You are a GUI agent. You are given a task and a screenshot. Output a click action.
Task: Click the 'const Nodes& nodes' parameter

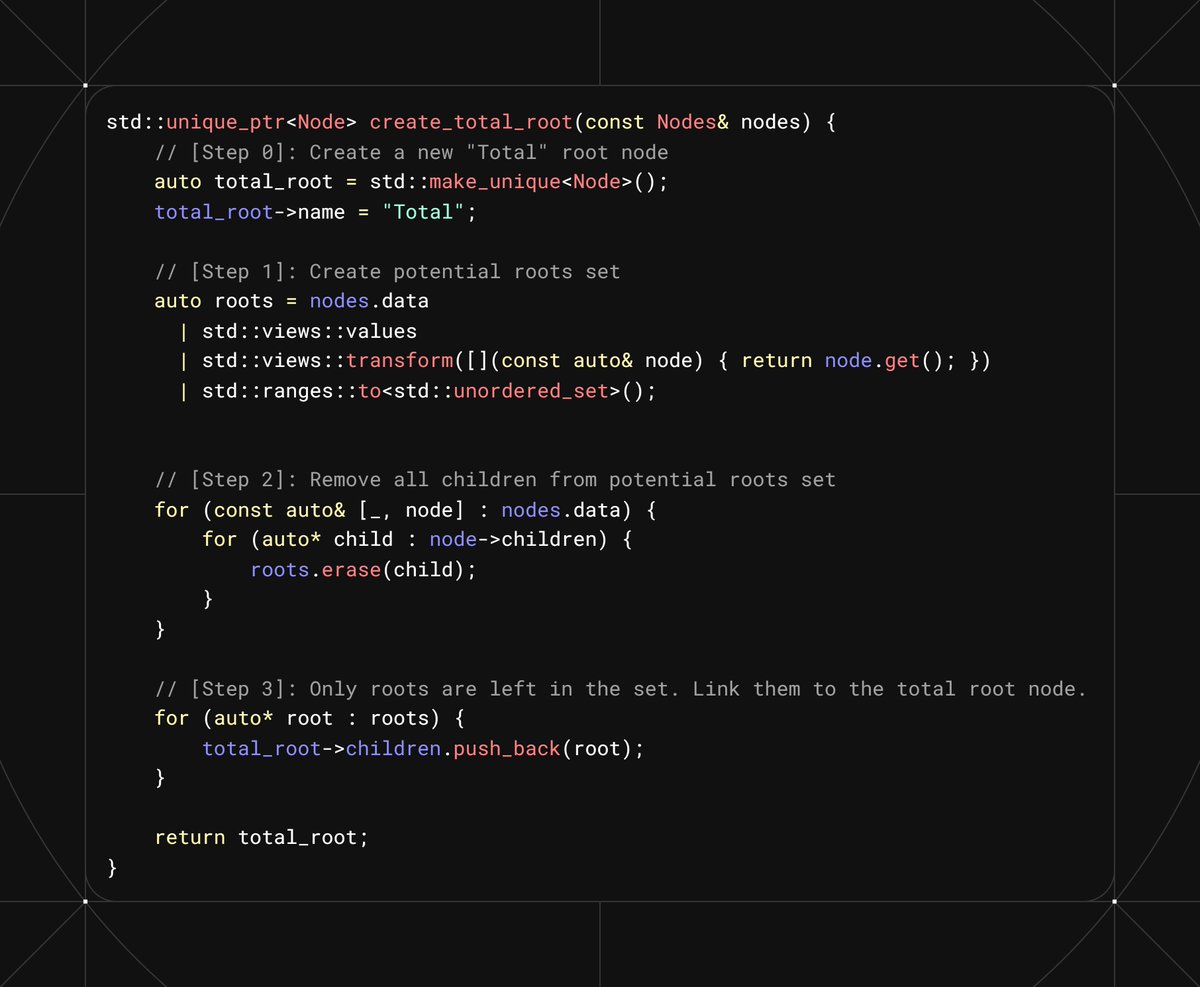pos(691,123)
